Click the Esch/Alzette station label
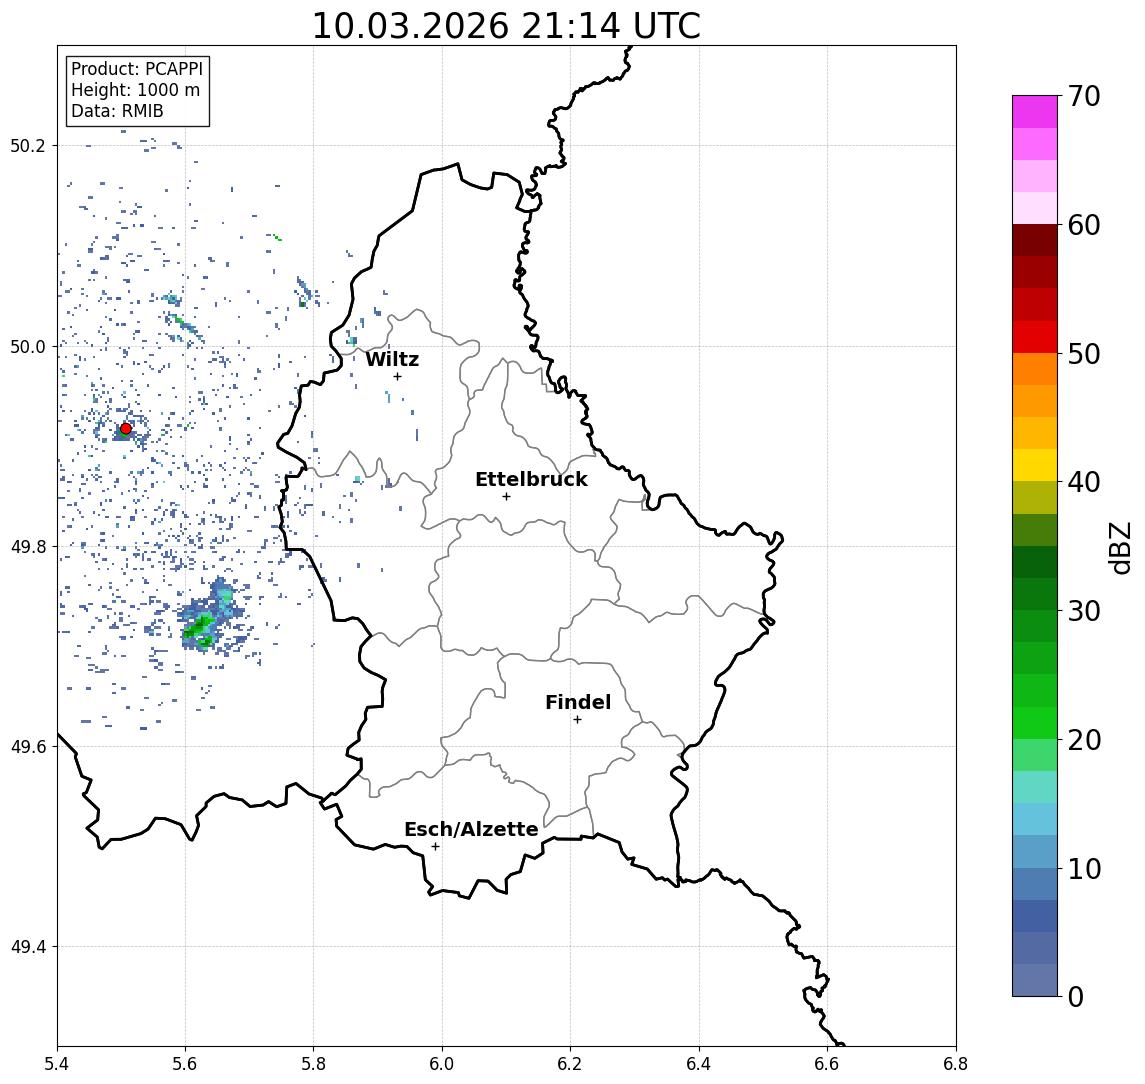Image resolution: width=1145 pixels, height=1084 pixels. (x=471, y=829)
